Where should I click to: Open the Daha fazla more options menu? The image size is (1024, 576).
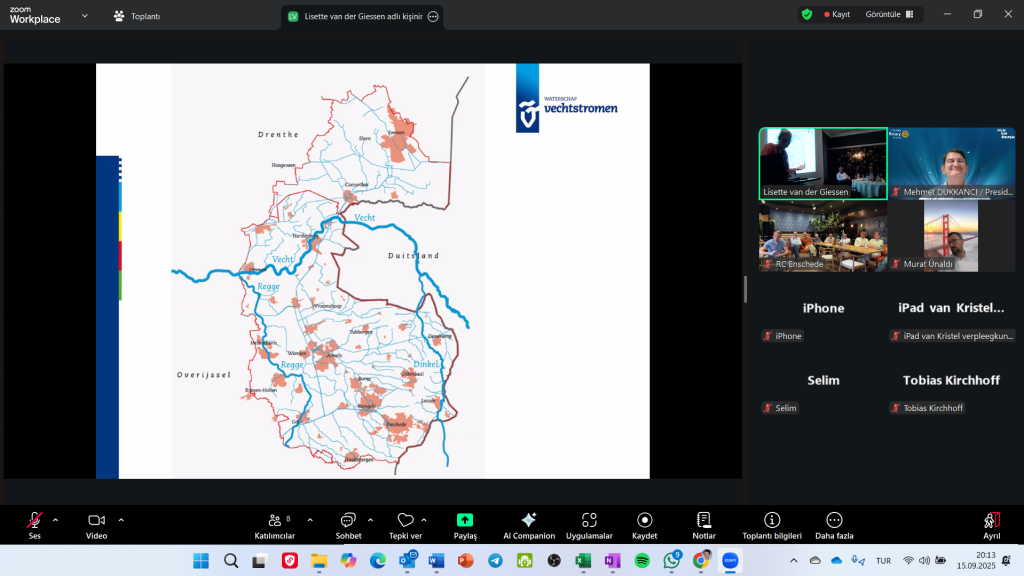pyautogui.click(x=834, y=520)
